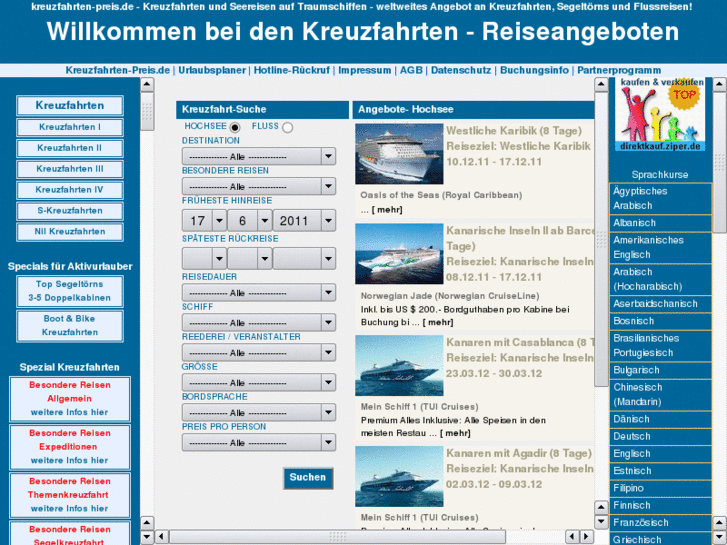Image resolution: width=727 pixels, height=545 pixels.
Task: Select the HOCHSEE radio button
Action: point(235,127)
